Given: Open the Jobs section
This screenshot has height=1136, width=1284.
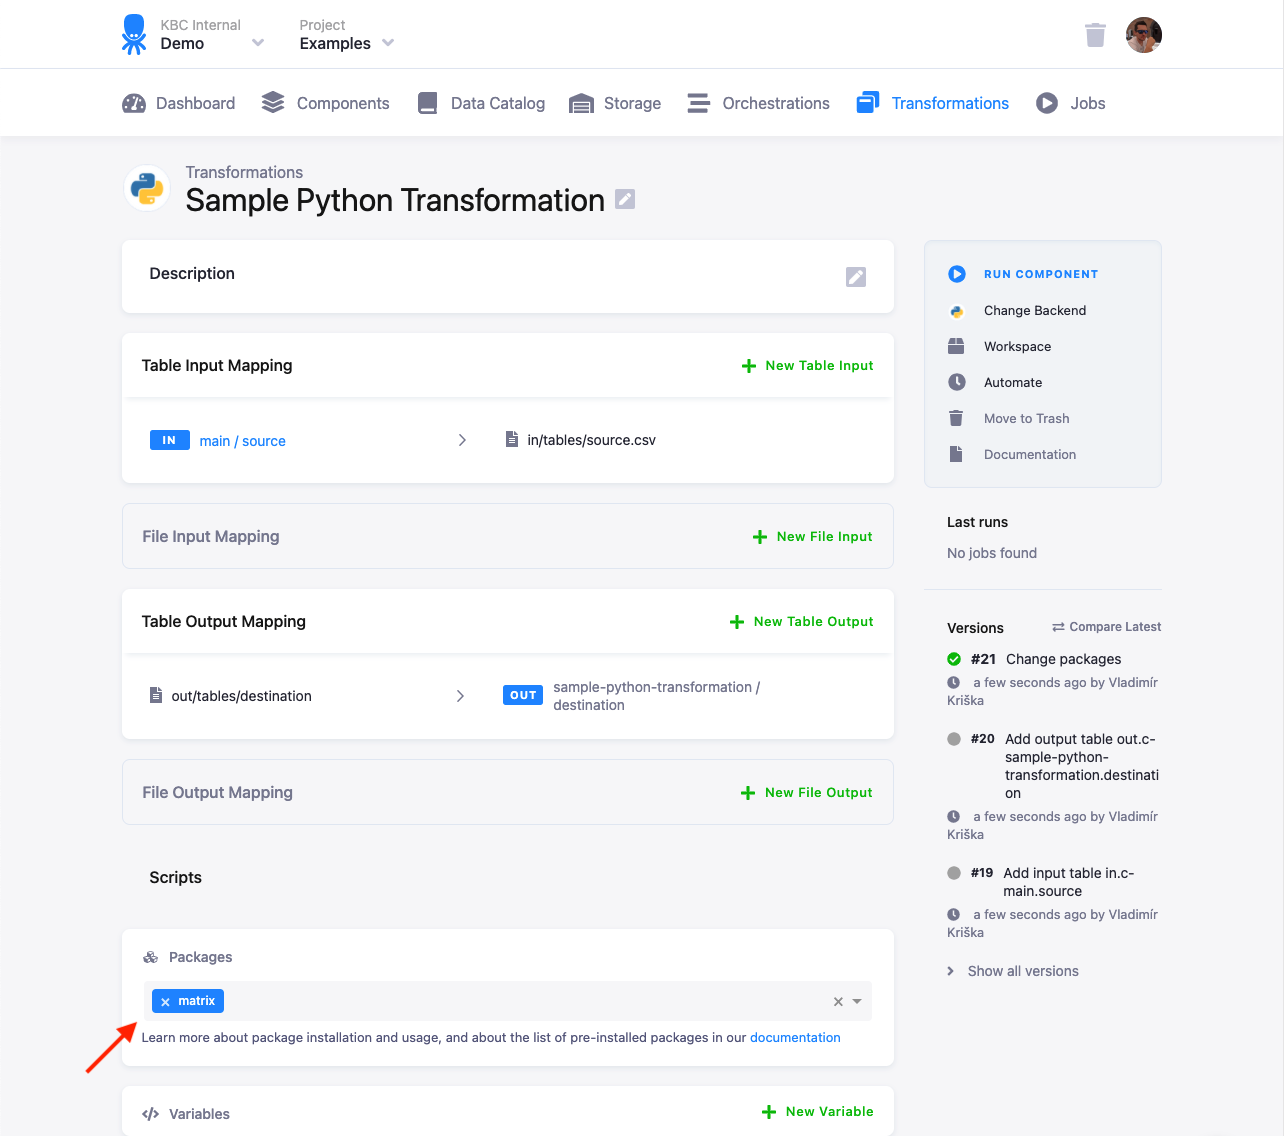Looking at the screenshot, I should 1070,102.
